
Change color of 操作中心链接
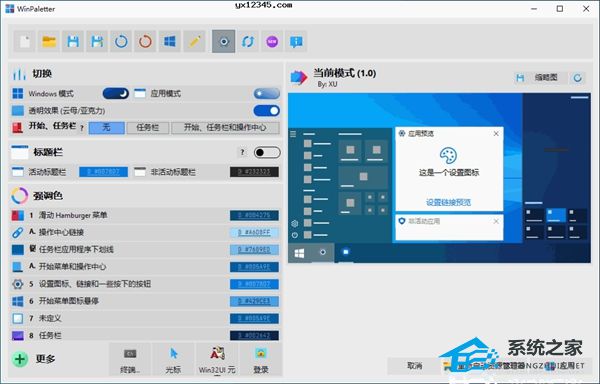pyautogui.click(x=254, y=233)
